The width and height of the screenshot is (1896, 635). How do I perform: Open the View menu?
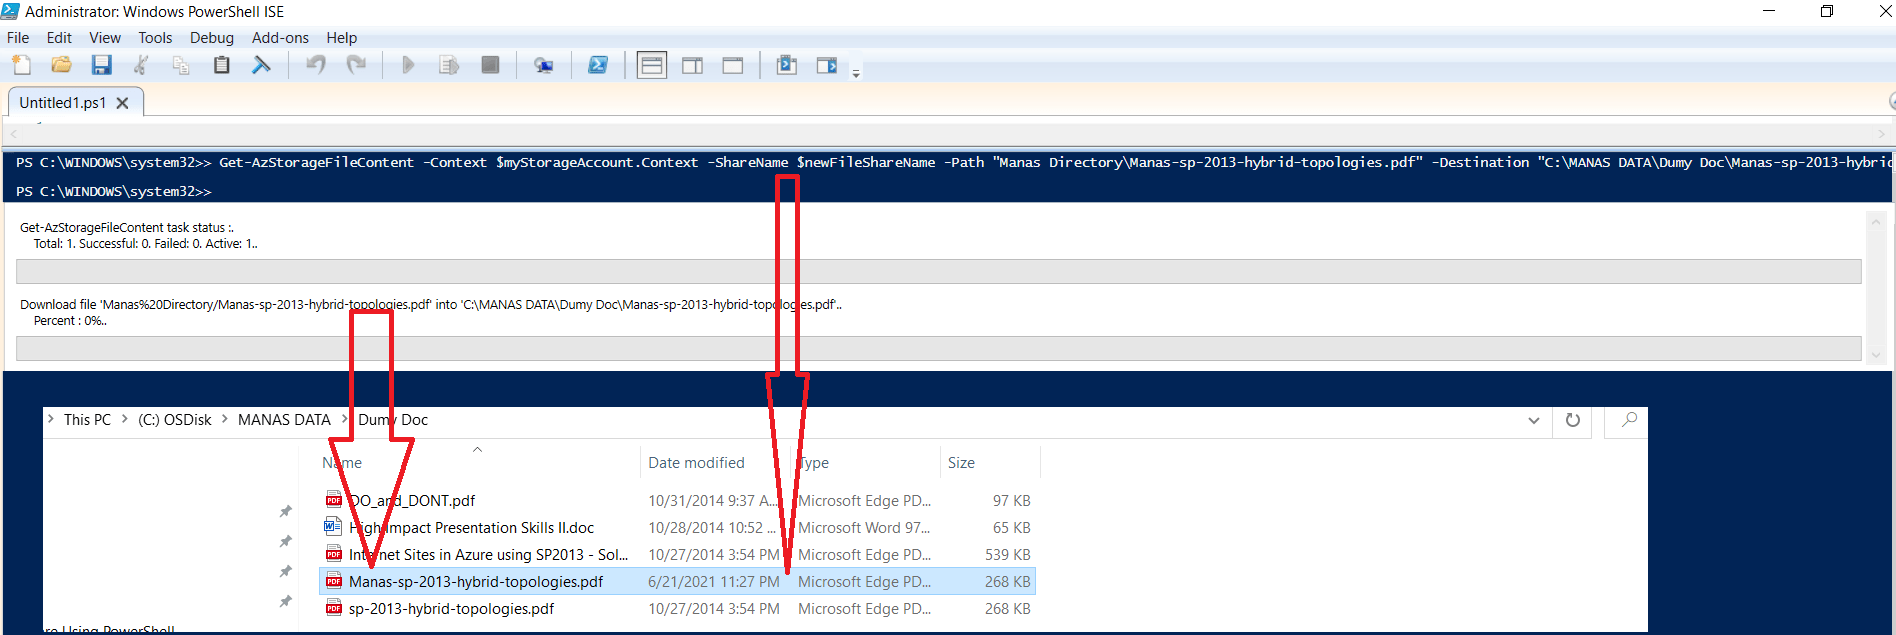[105, 38]
